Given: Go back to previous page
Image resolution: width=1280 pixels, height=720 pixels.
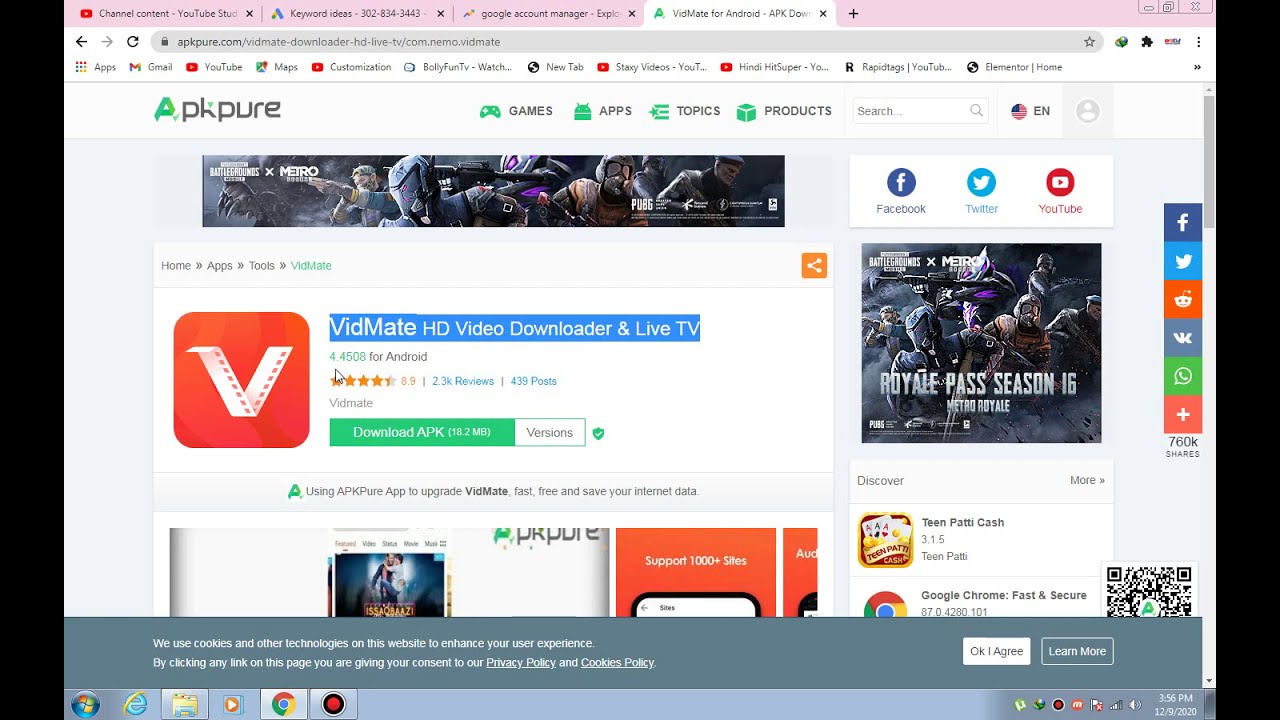Looking at the screenshot, I should tap(82, 42).
